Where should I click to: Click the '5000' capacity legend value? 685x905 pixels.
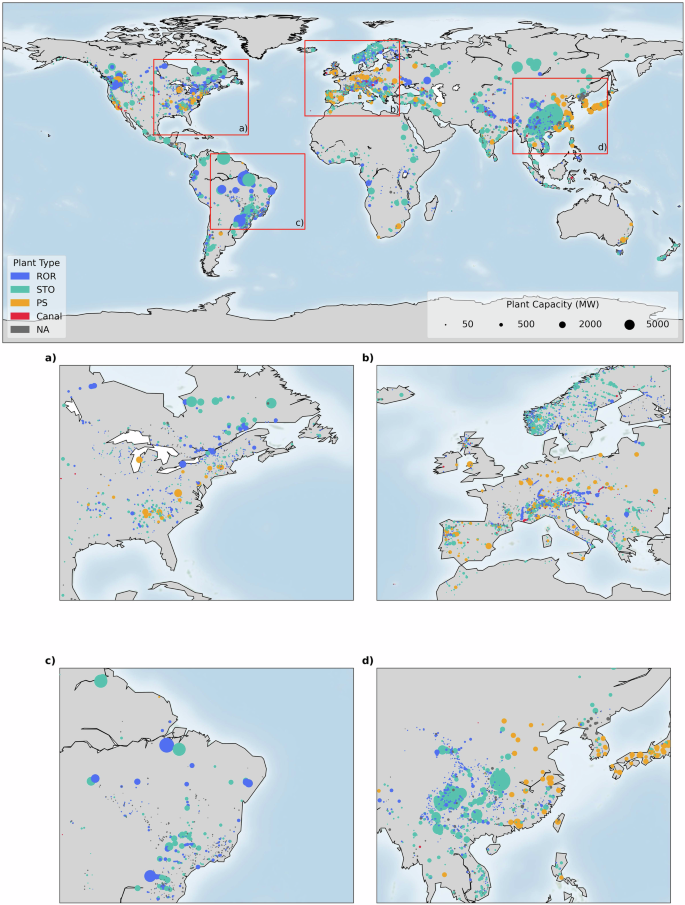tap(658, 324)
